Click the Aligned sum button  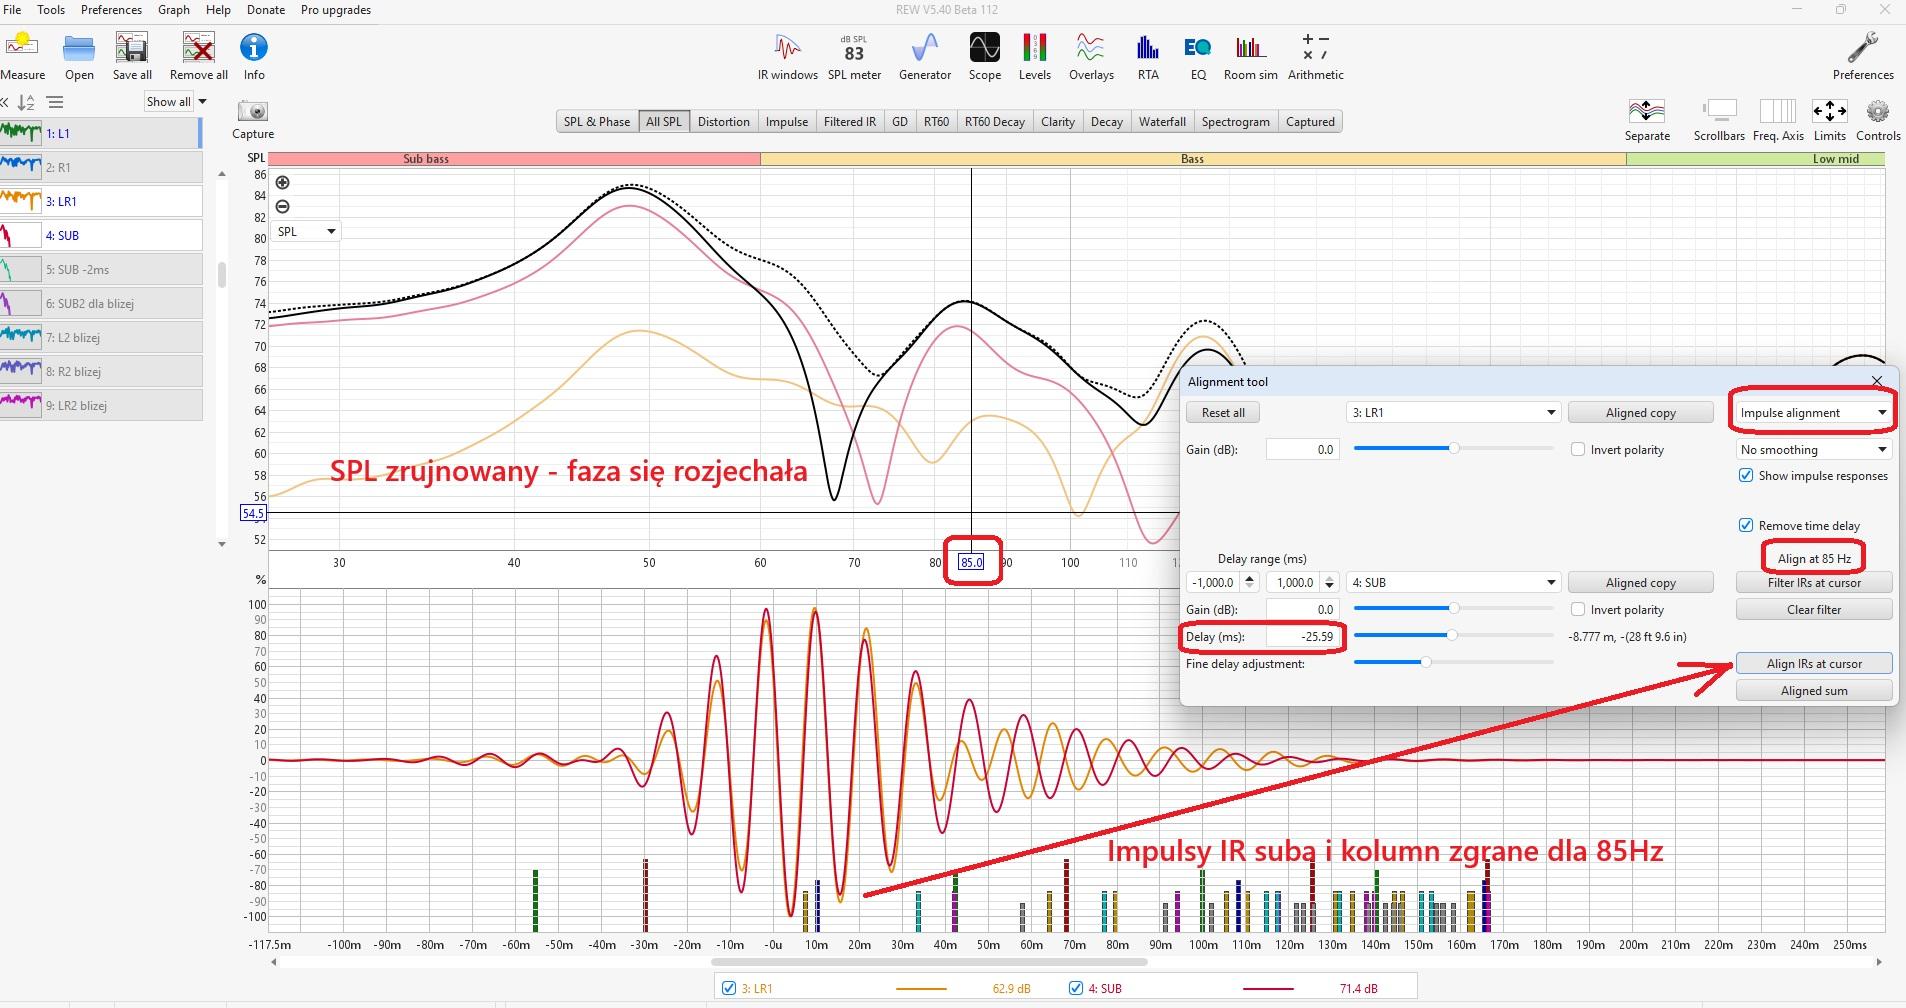click(1813, 691)
